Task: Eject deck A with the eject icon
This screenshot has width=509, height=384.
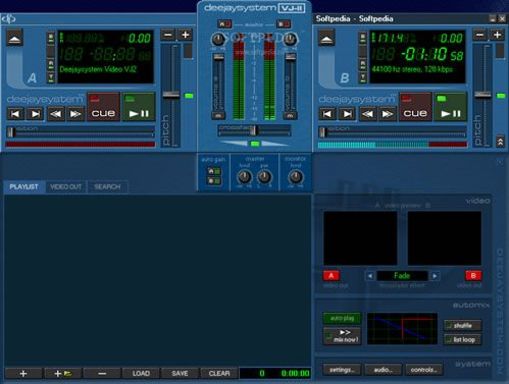Action: [15, 38]
